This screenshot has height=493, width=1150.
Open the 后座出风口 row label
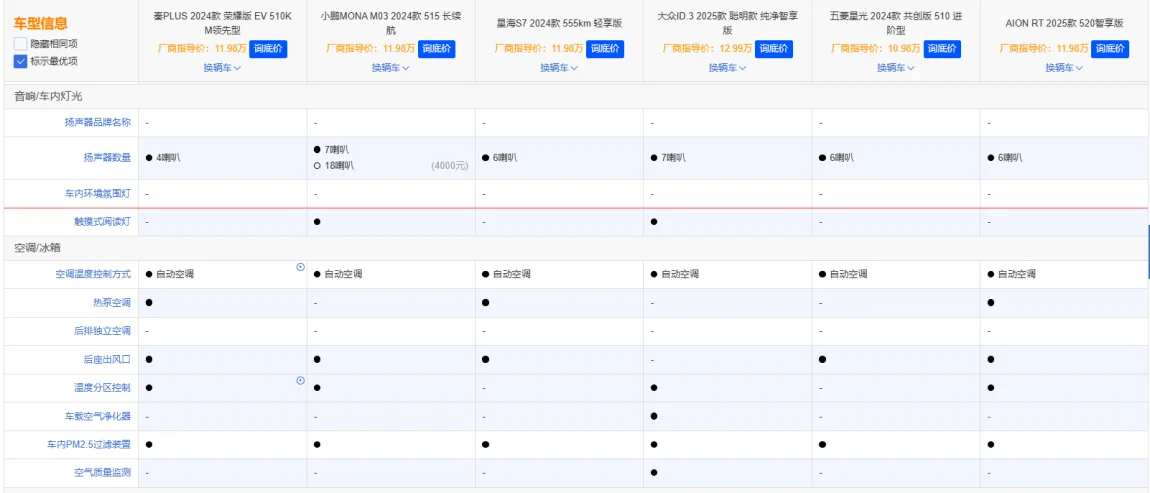pyautogui.click(x=107, y=359)
